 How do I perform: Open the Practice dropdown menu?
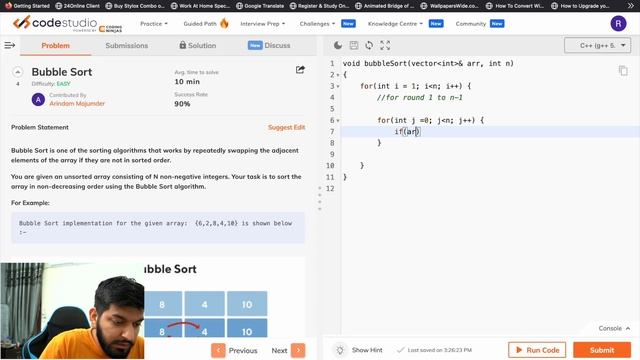pos(154,24)
